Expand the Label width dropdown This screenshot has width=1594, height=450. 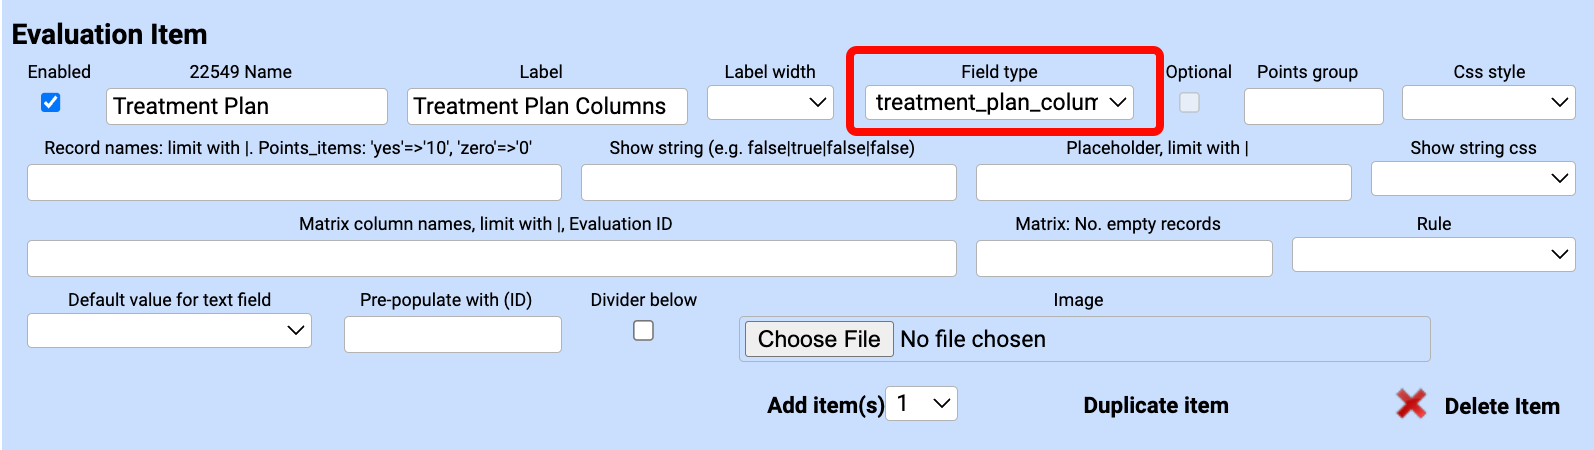click(x=769, y=102)
